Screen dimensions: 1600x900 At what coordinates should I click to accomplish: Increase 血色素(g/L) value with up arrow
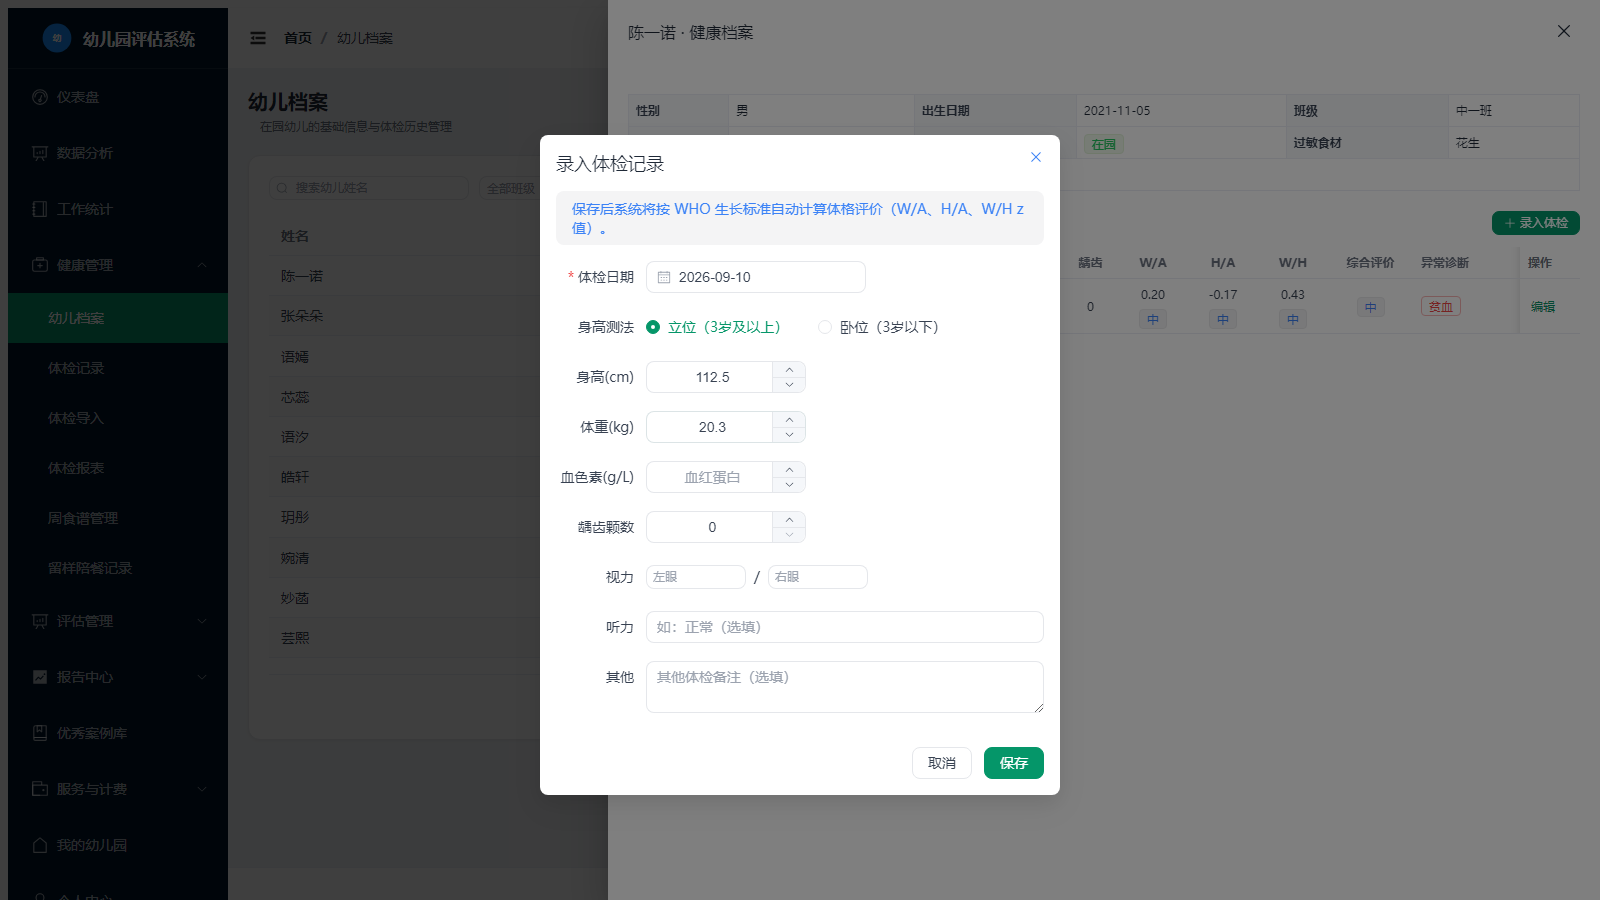pyautogui.click(x=789, y=469)
